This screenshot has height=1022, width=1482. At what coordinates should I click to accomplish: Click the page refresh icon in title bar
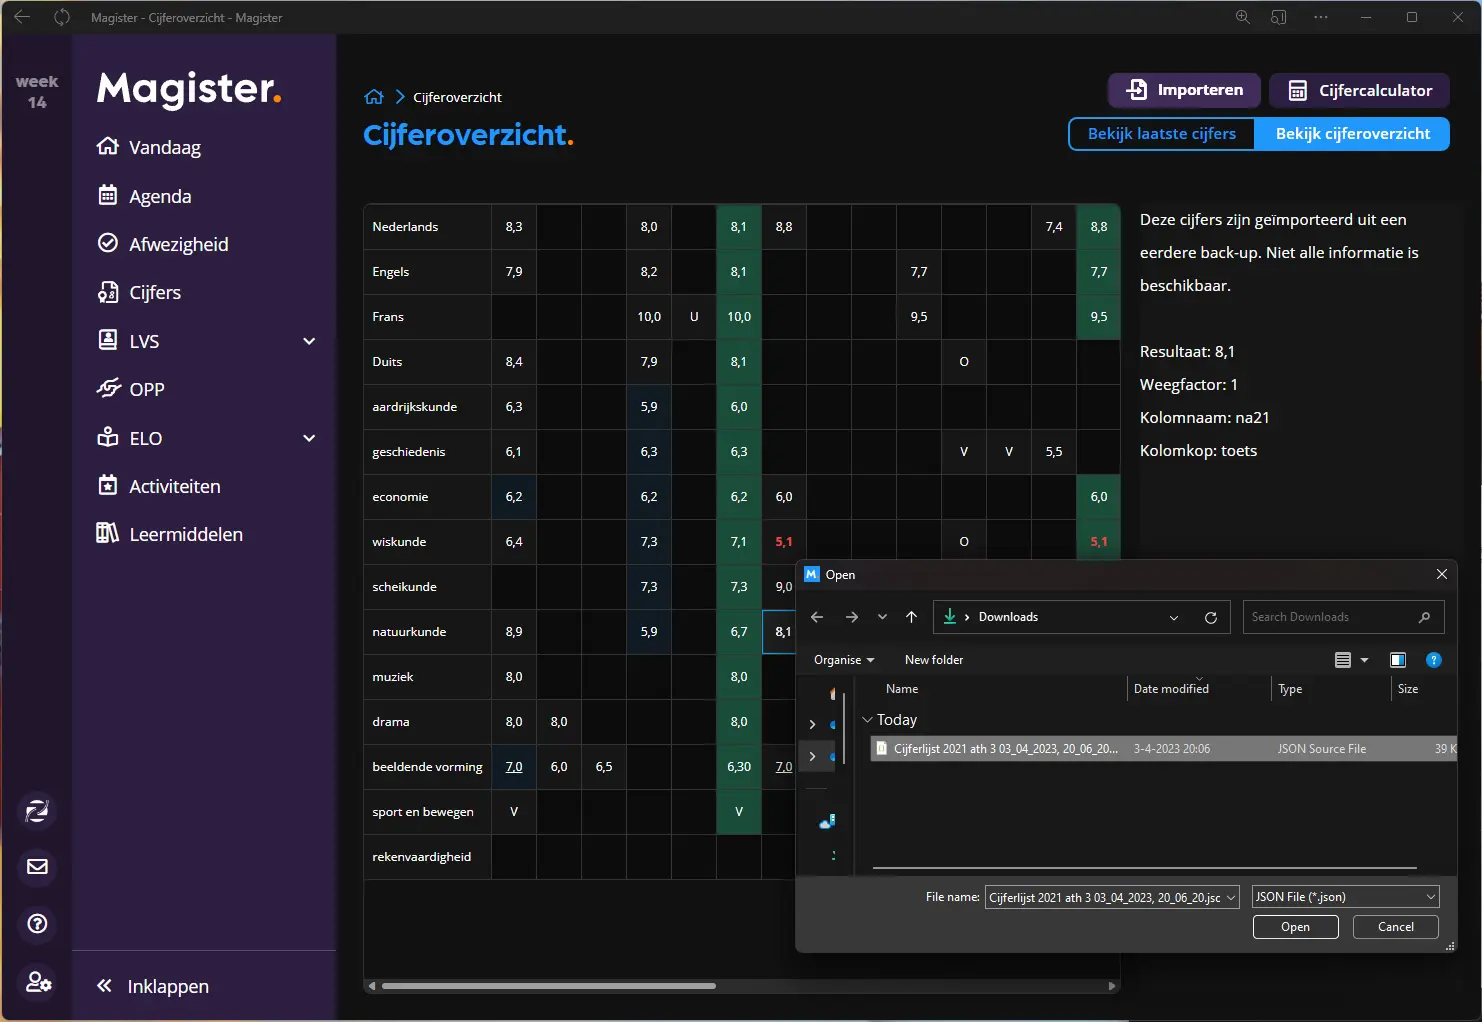(x=62, y=17)
